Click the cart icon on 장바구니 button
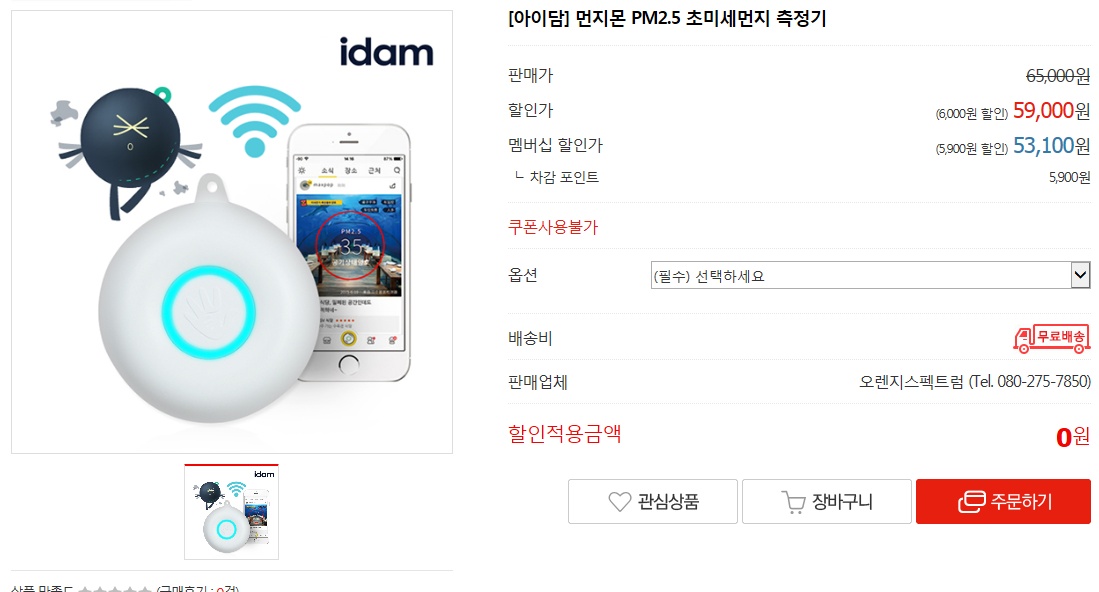Image resolution: width=1099 pixels, height=592 pixels. [x=793, y=502]
